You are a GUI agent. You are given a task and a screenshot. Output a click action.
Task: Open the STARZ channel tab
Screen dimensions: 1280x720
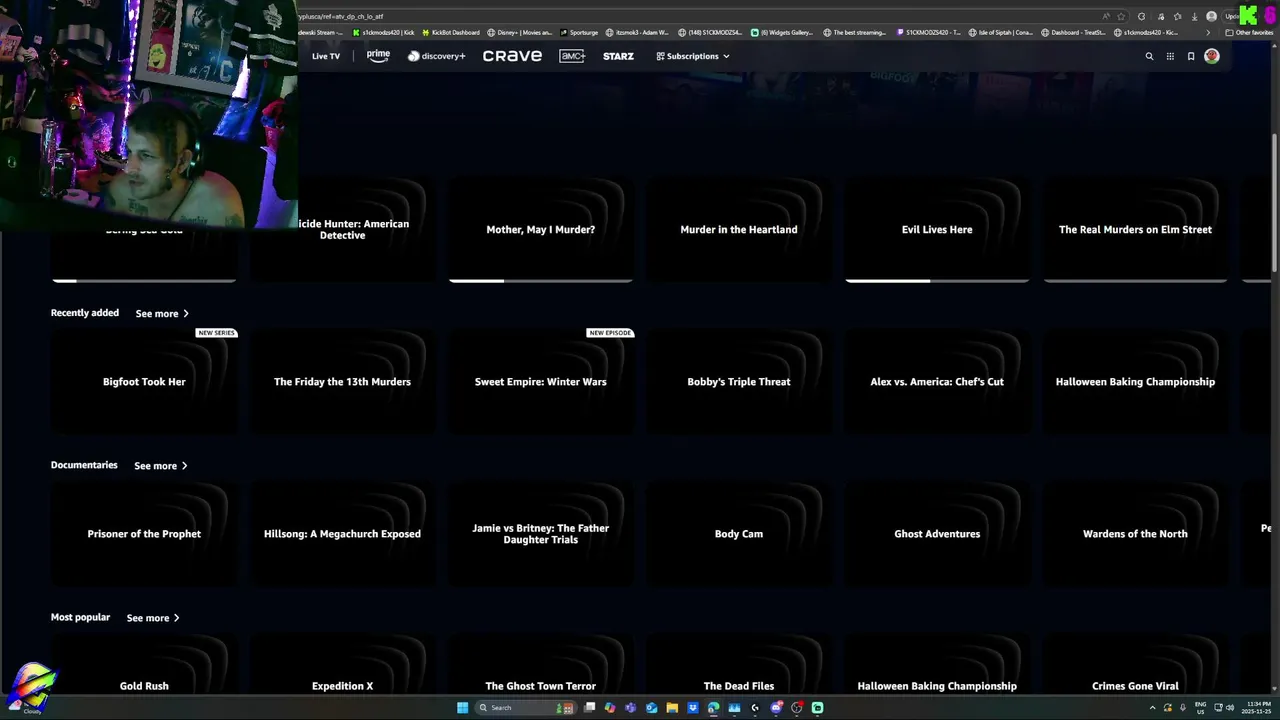click(618, 56)
